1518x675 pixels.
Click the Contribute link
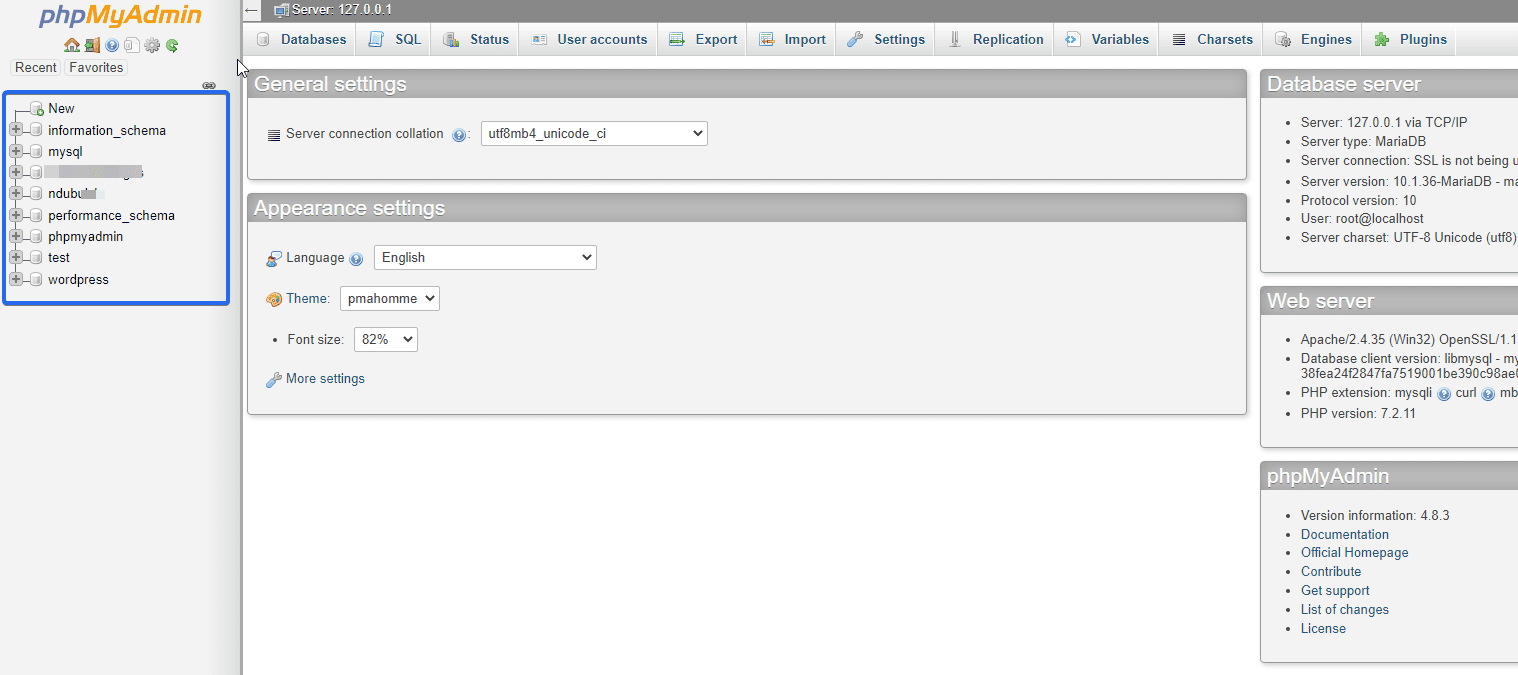(x=1331, y=572)
